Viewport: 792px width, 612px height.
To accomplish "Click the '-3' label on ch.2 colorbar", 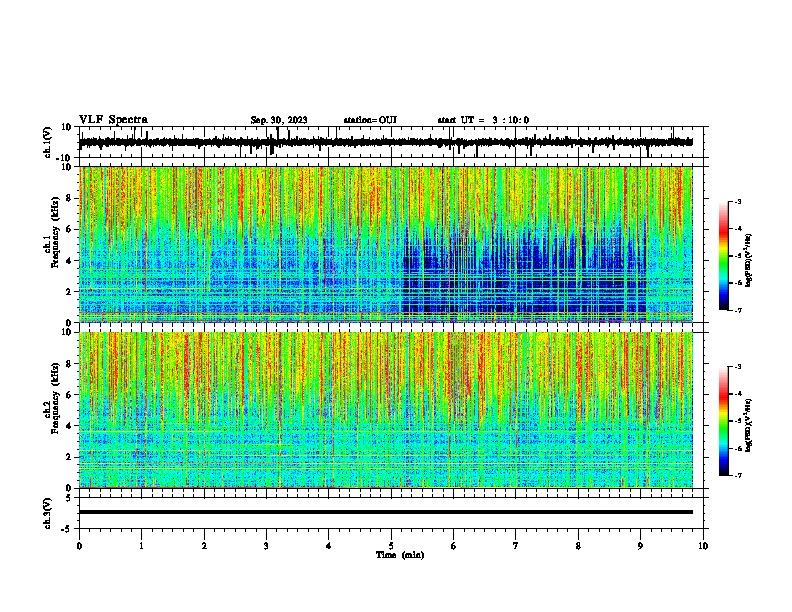I will click(x=738, y=367).
